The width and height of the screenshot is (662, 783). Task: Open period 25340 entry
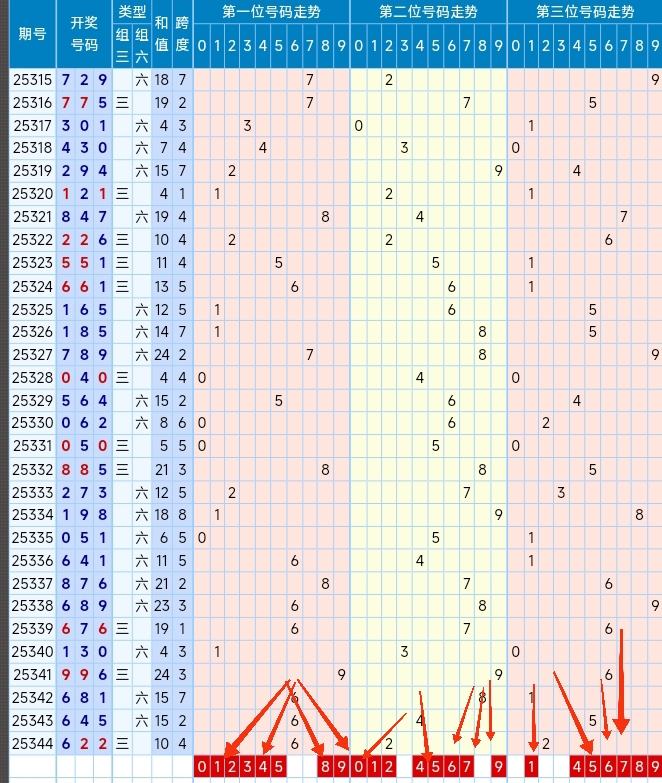click(x=32, y=652)
